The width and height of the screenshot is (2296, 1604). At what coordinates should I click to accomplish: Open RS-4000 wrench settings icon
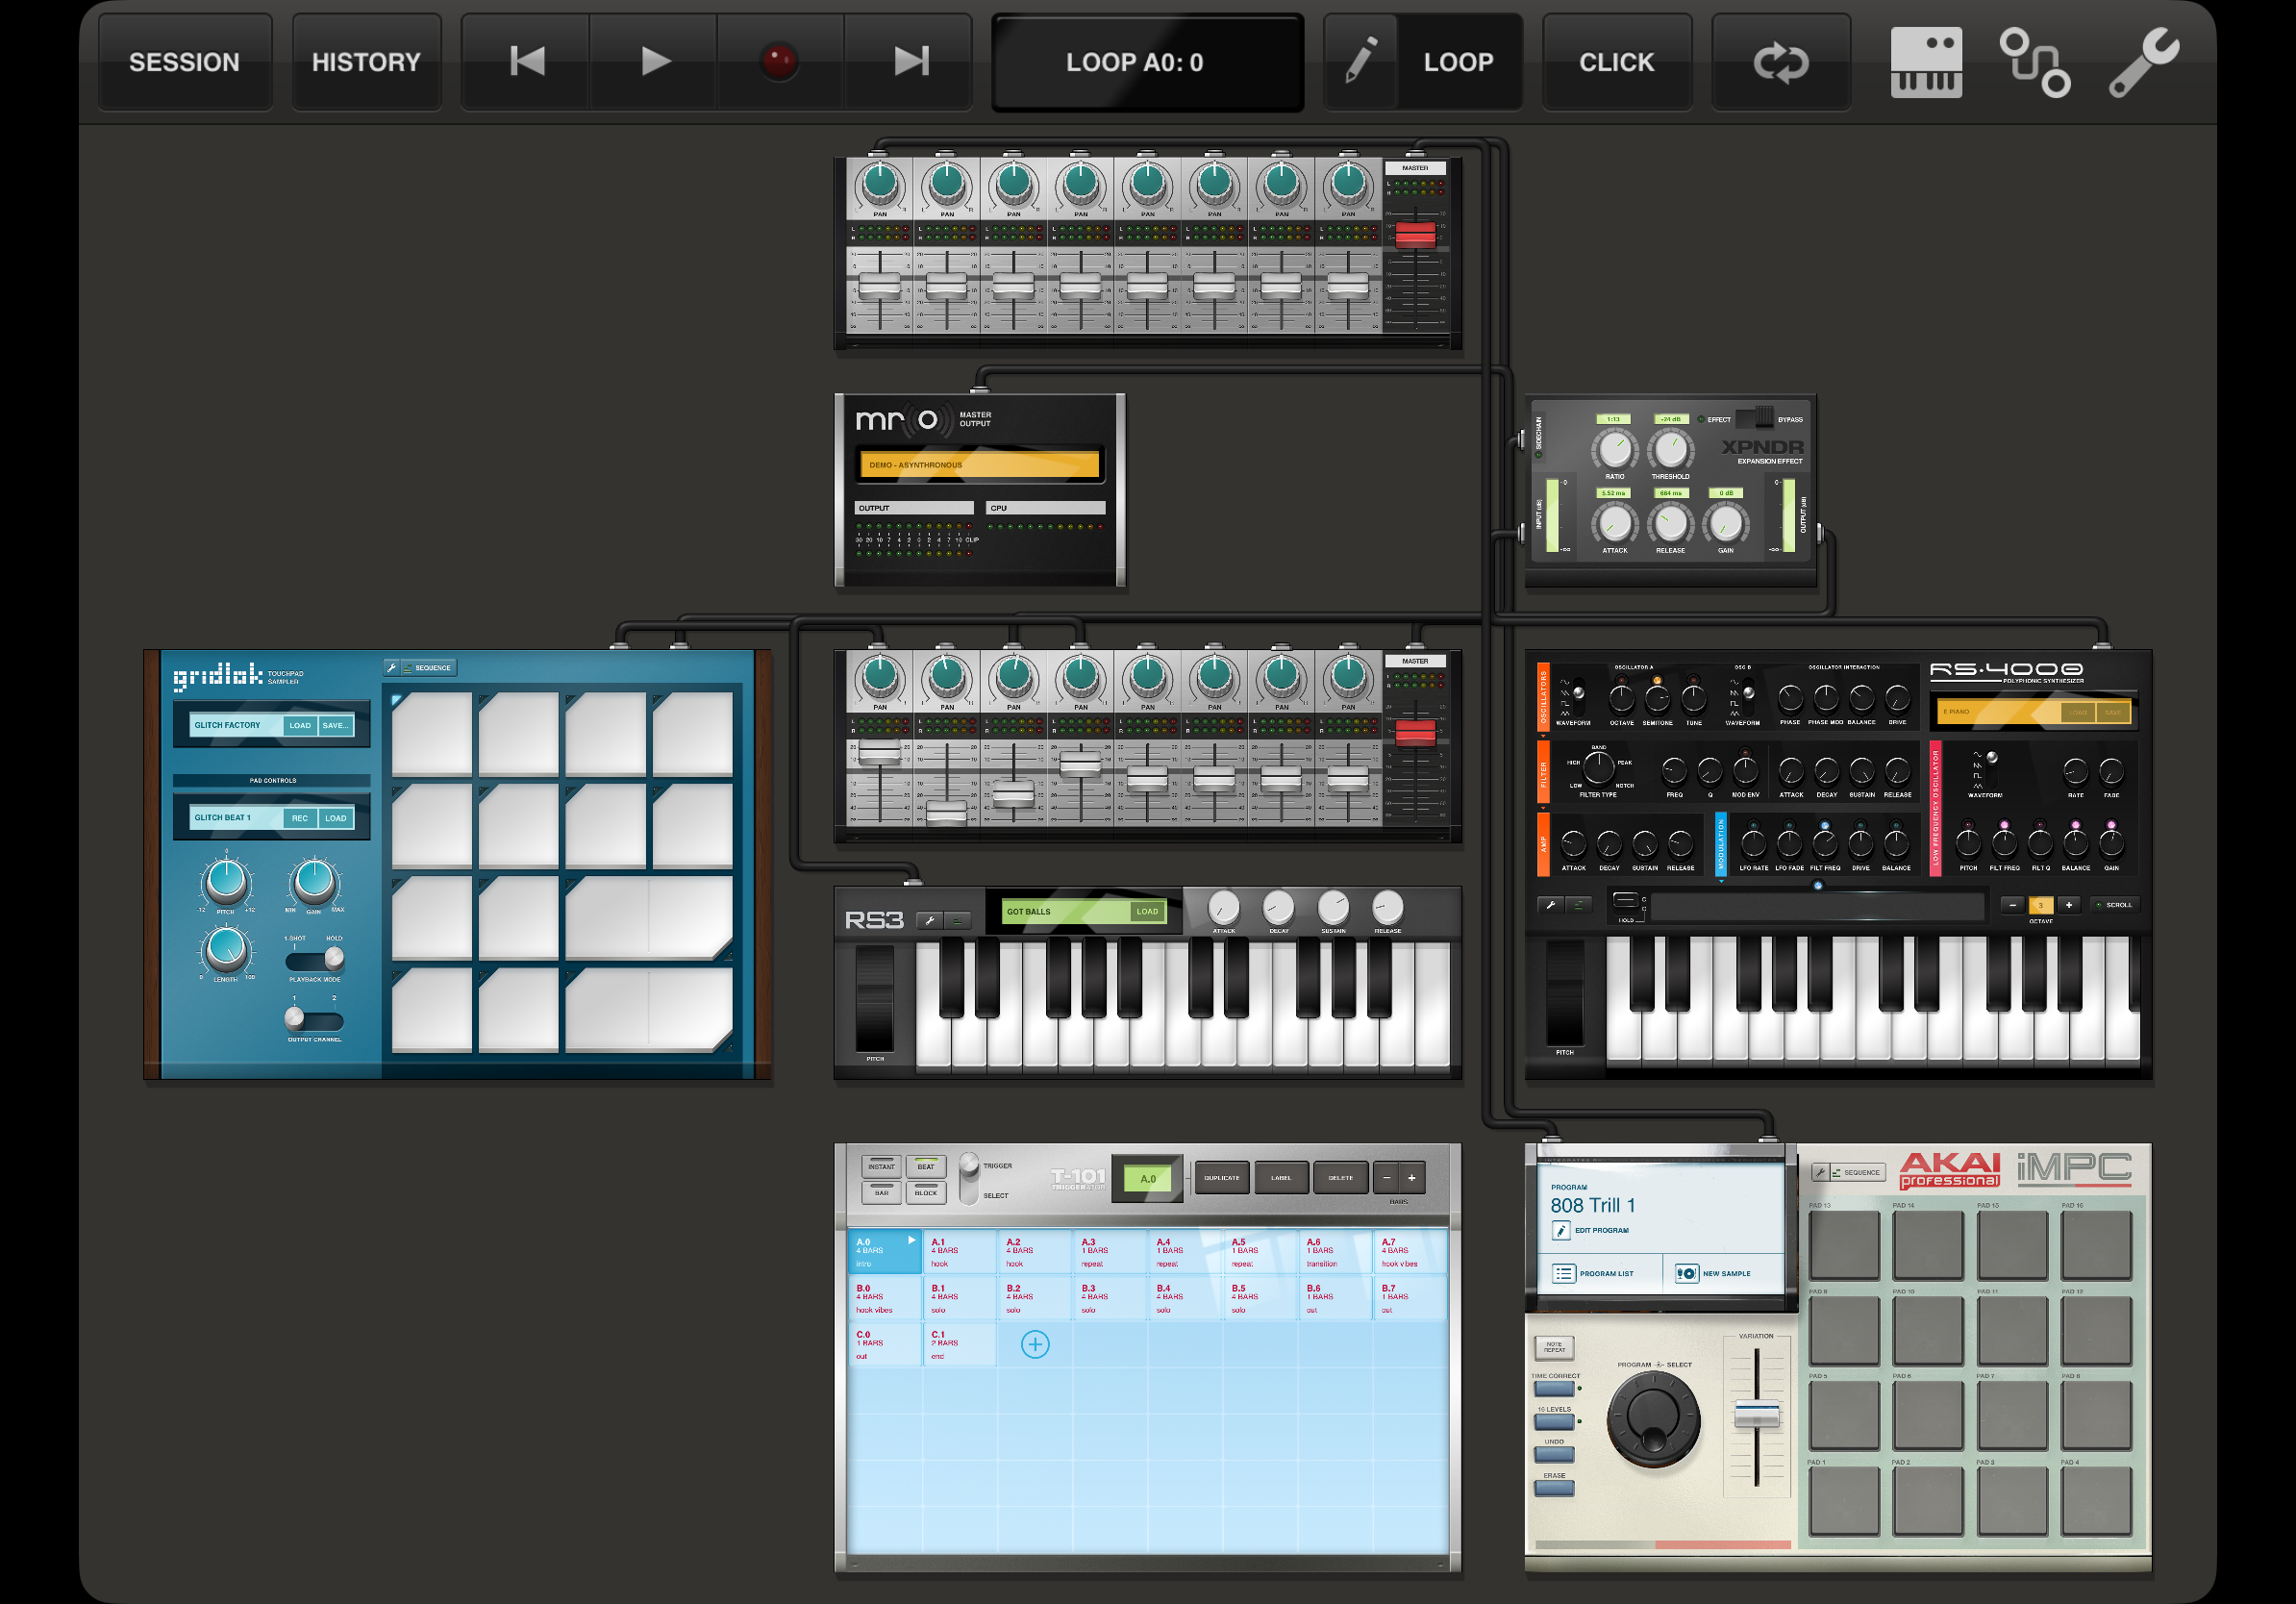pyautogui.click(x=1550, y=904)
